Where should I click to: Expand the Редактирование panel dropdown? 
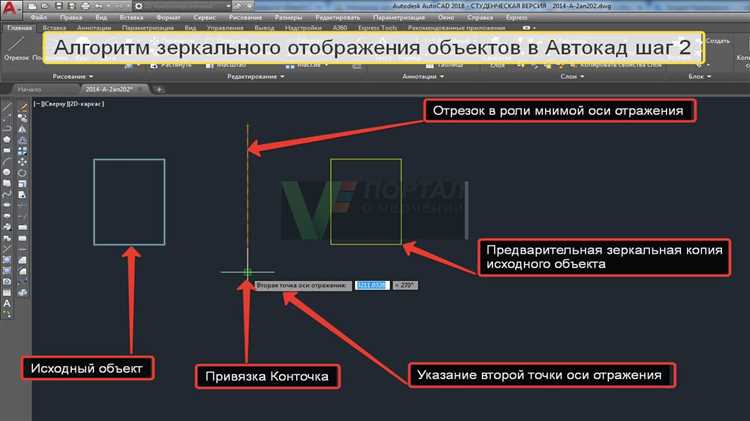click(255, 77)
